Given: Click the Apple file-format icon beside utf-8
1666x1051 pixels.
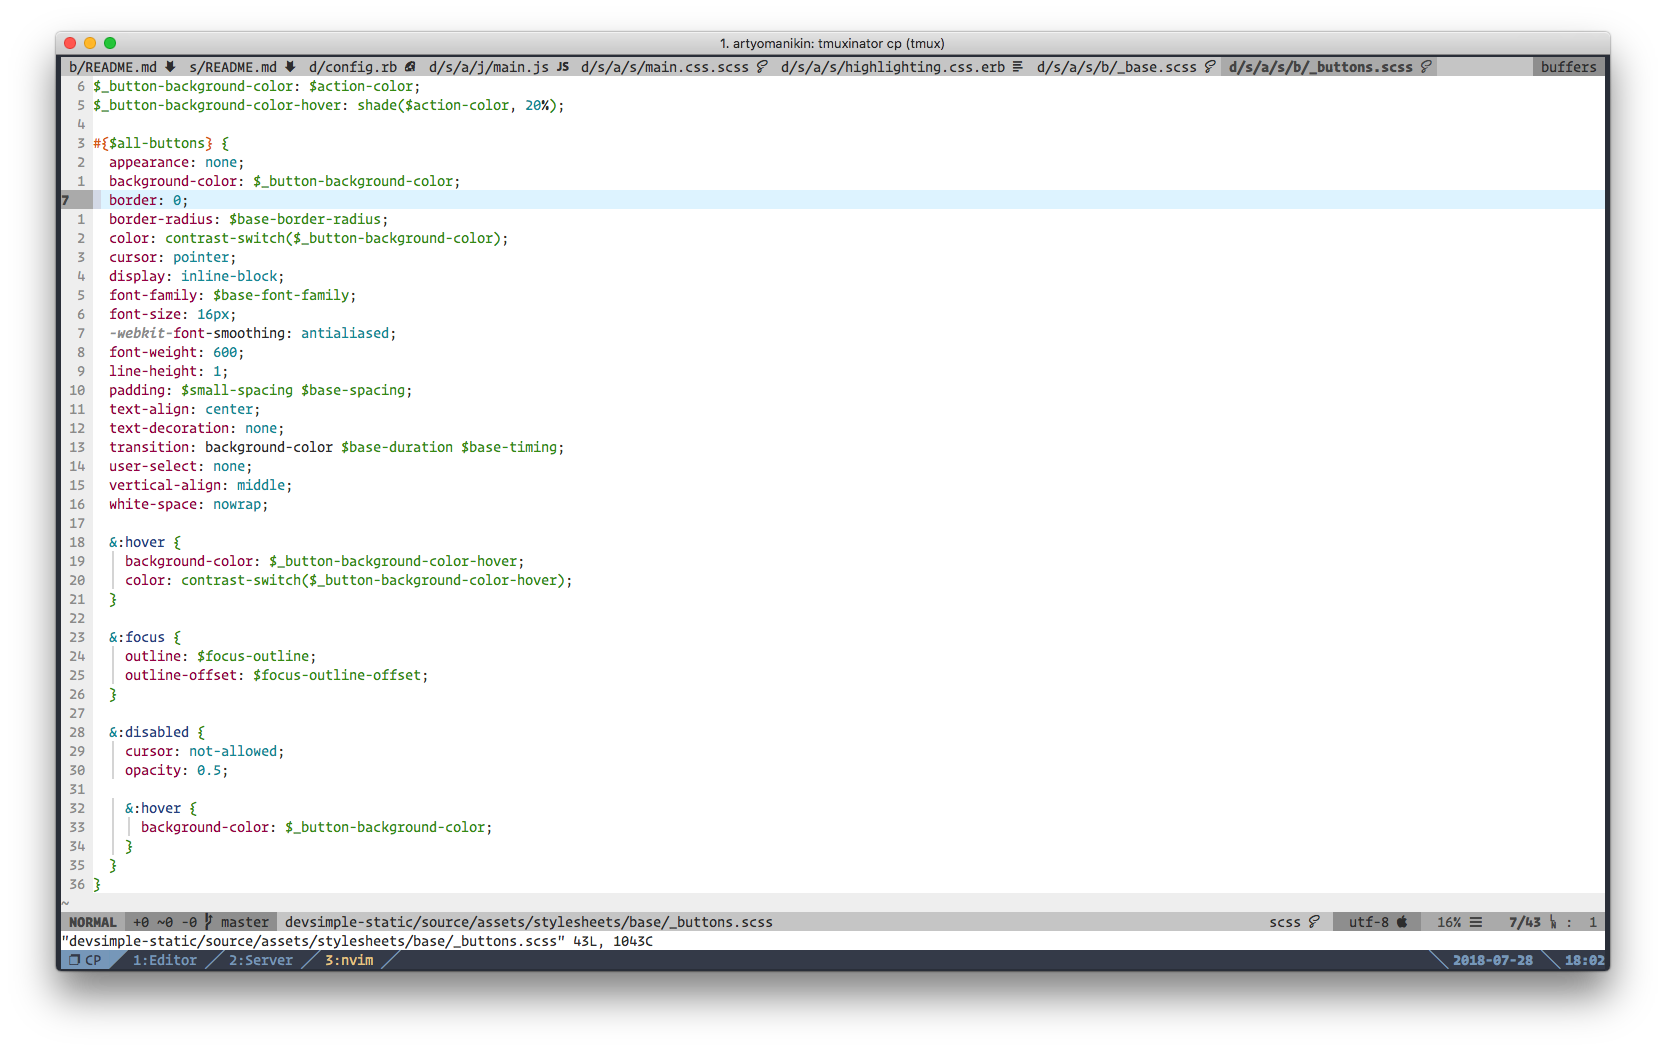Looking at the screenshot, I should click(x=1402, y=922).
